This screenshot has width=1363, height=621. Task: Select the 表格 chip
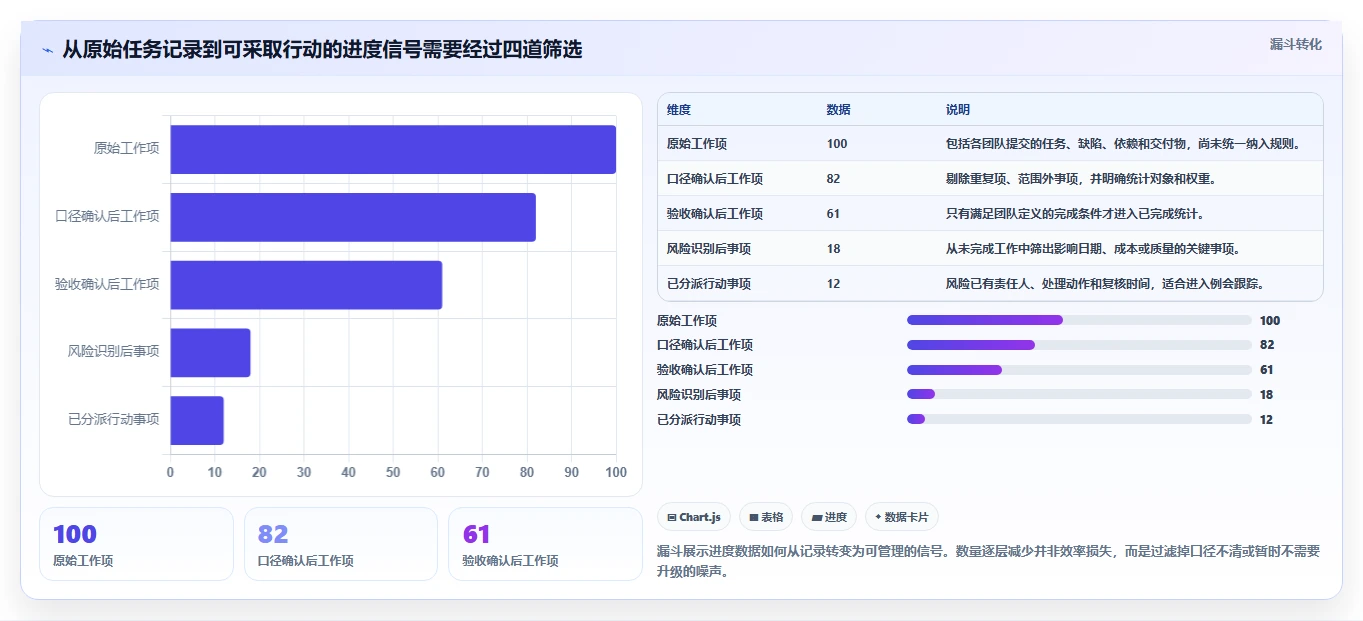click(766, 517)
